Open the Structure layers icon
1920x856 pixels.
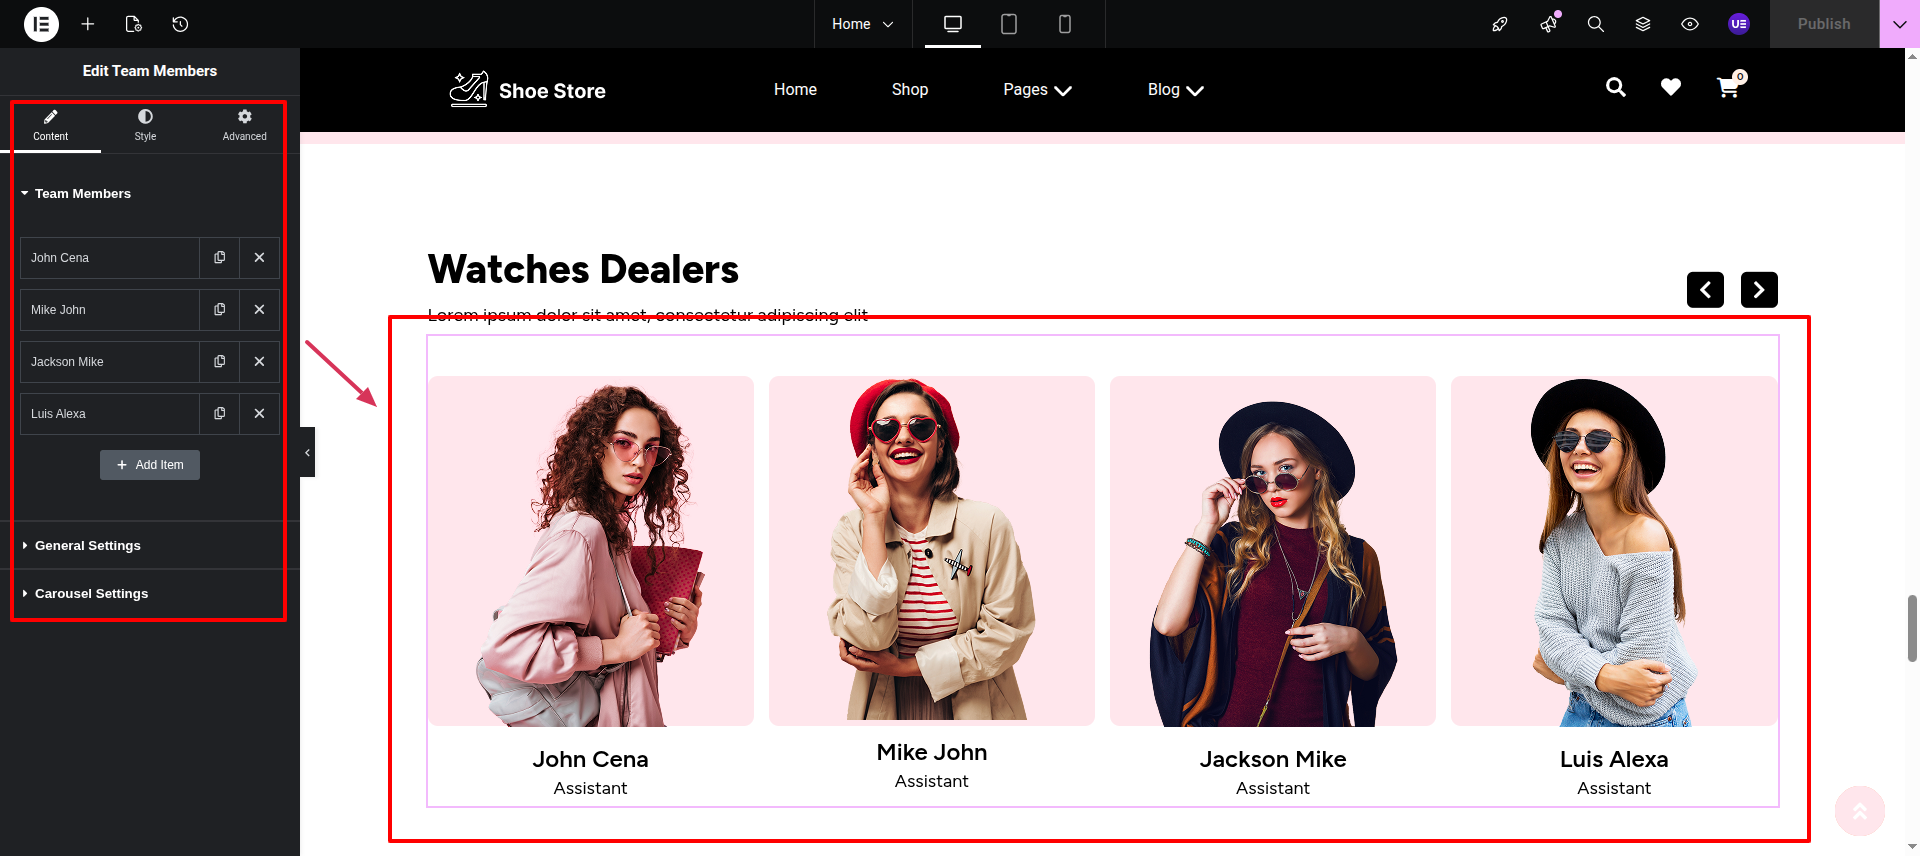1642,24
